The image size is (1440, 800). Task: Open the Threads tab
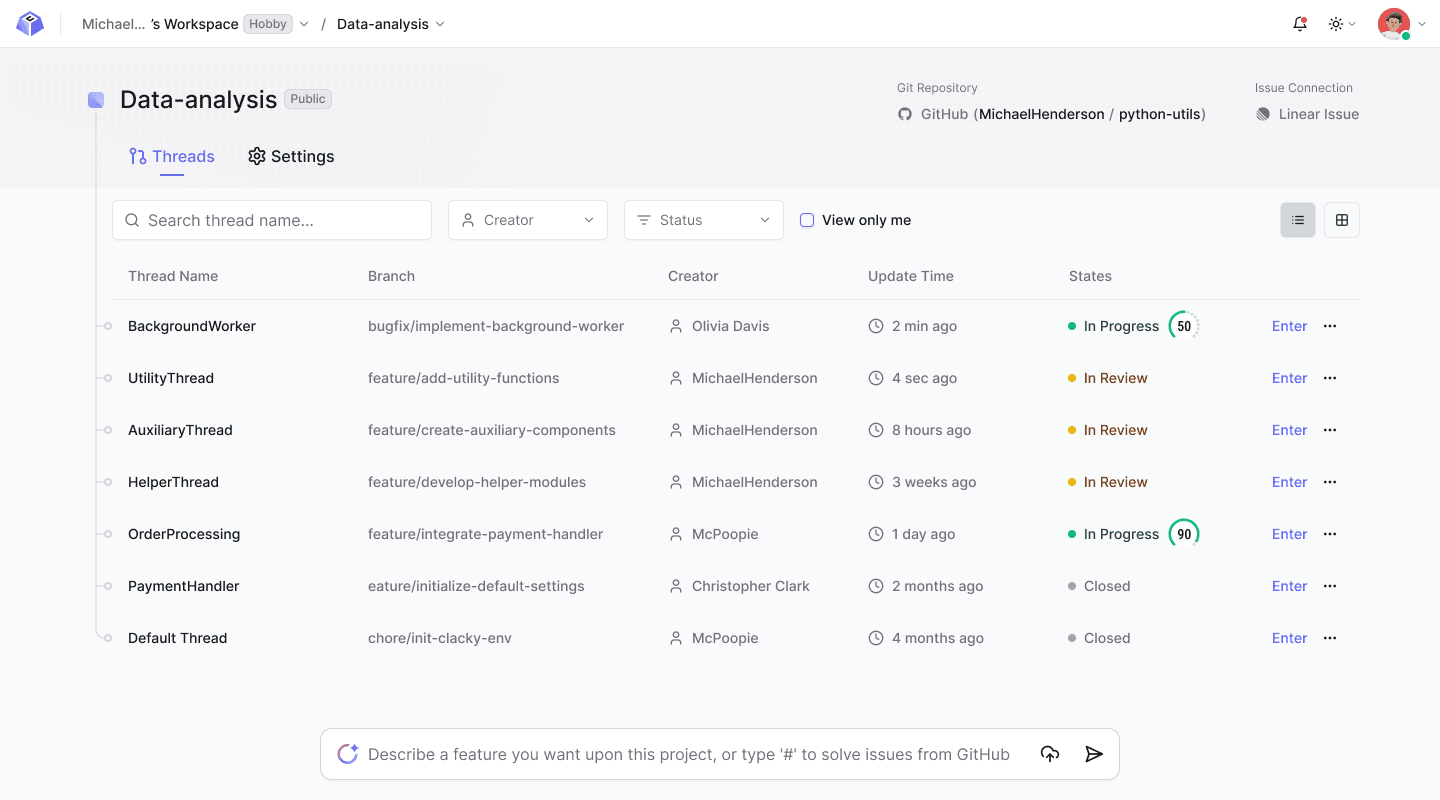pyautogui.click(x=172, y=156)
